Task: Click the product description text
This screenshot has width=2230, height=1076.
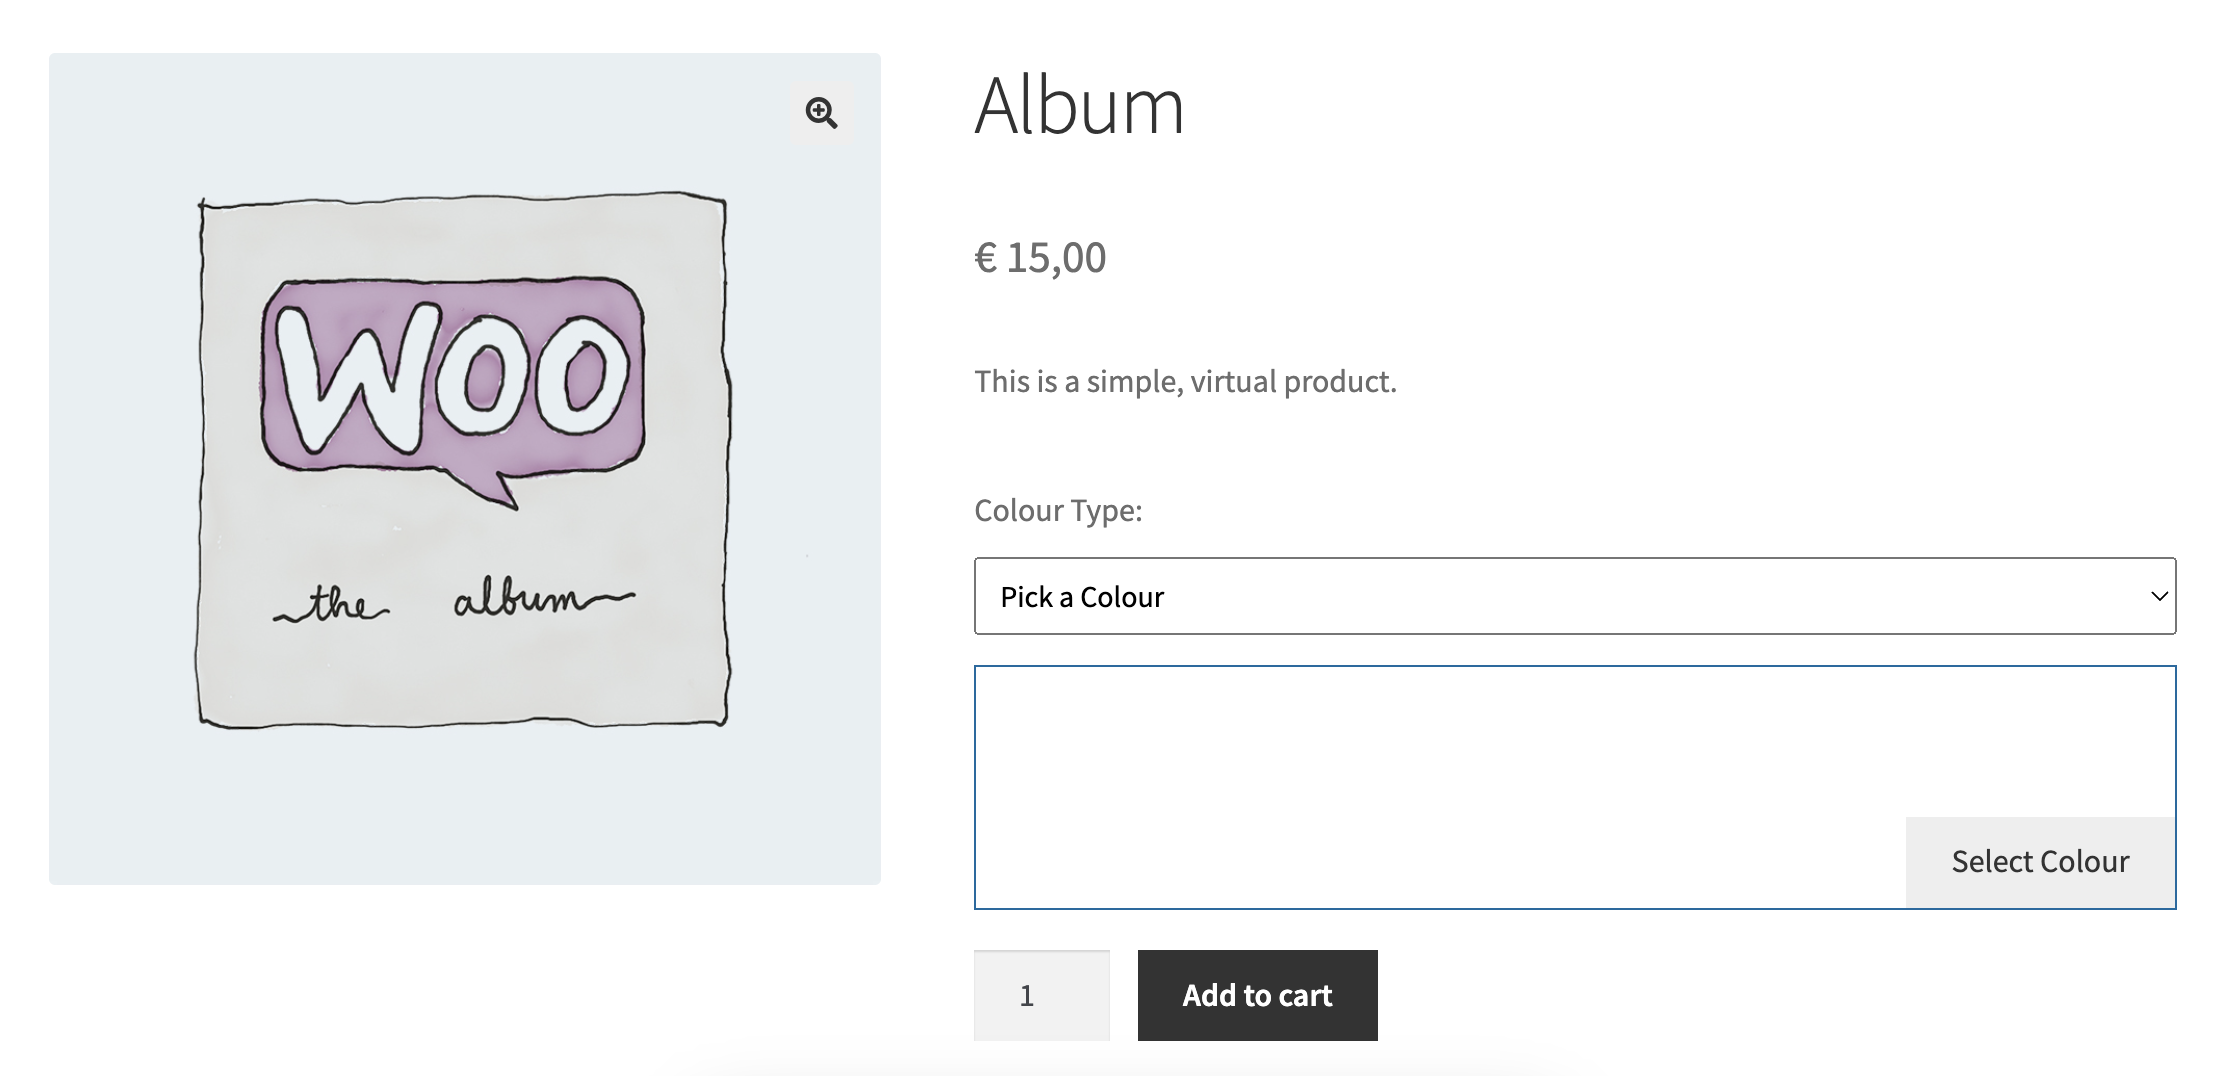Action: pos(1185,380)
